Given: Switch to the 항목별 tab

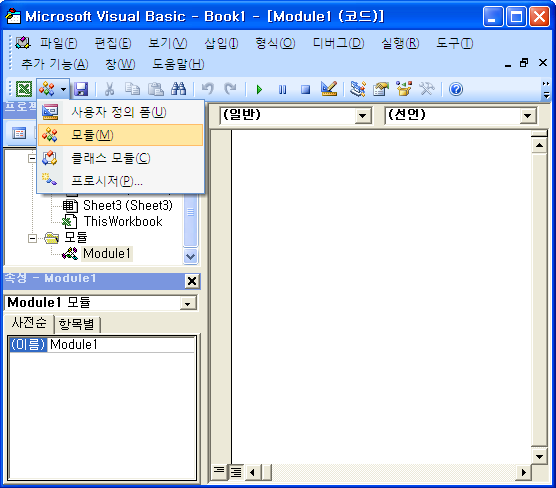Looking at the screenshot, I should pyautogui.click(x=77, y=324).
